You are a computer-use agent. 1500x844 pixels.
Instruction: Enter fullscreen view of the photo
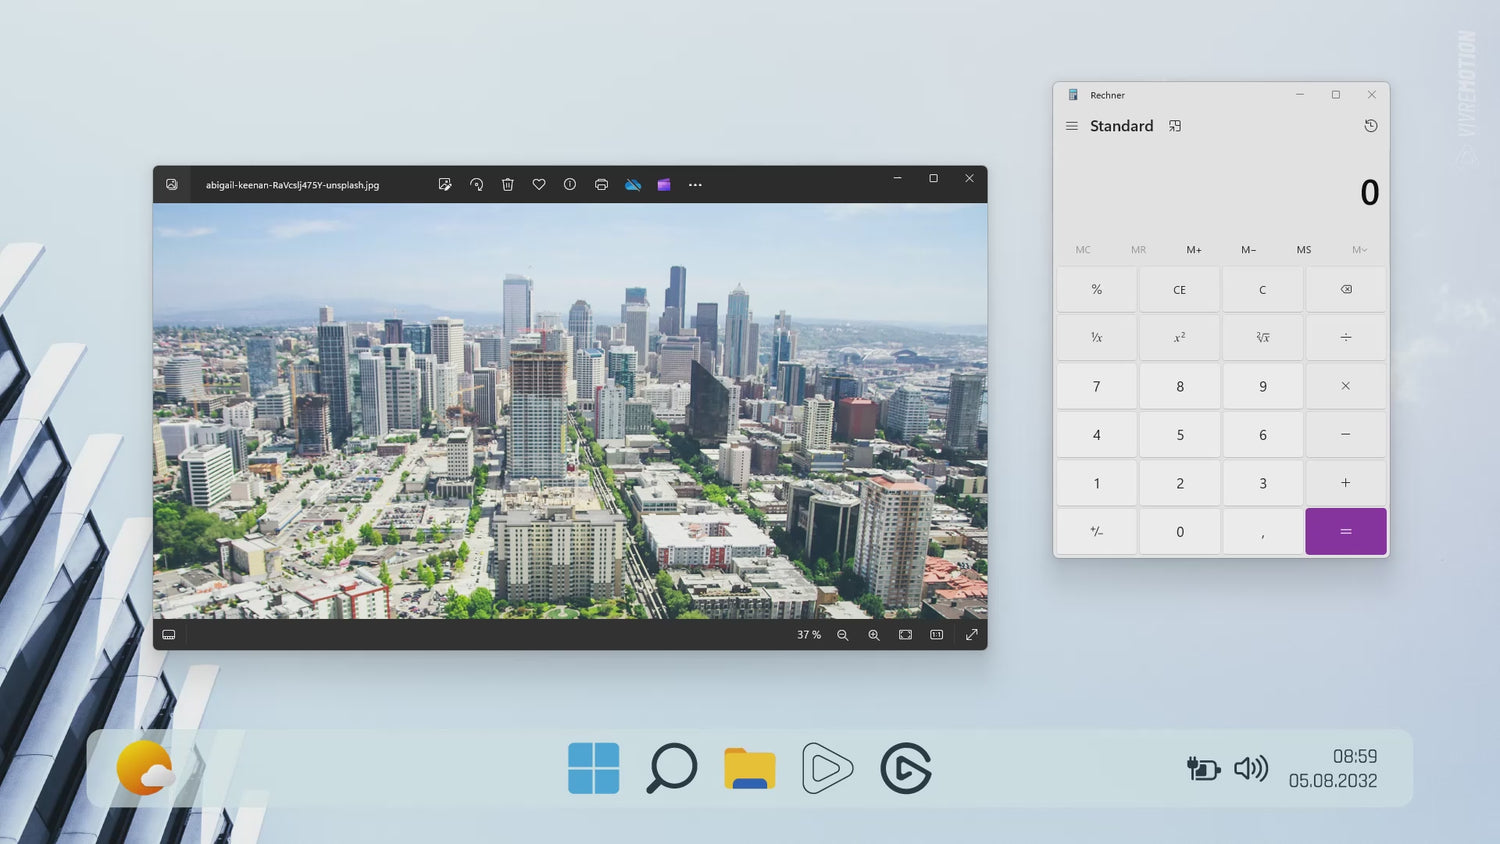coord(971,635)
